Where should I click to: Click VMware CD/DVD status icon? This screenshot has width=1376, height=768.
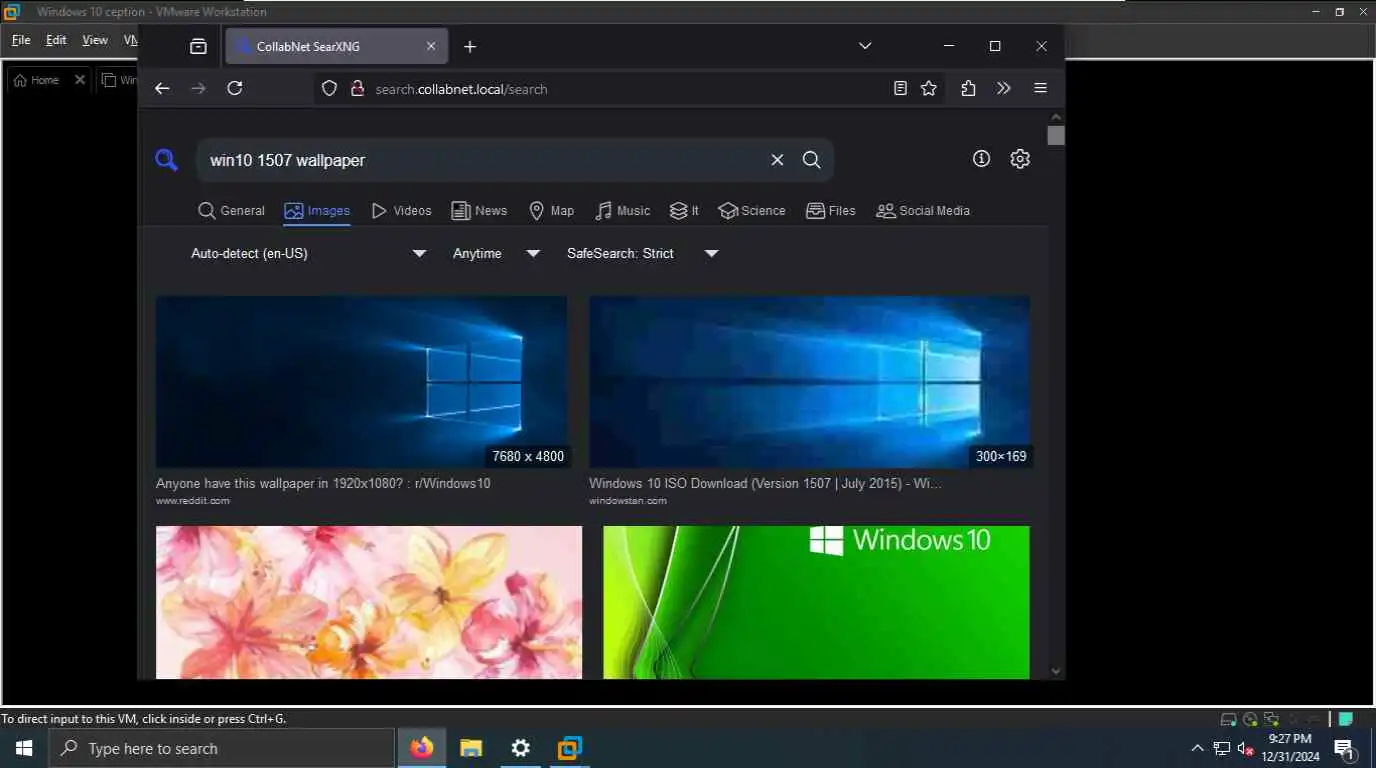[1250, 719]
